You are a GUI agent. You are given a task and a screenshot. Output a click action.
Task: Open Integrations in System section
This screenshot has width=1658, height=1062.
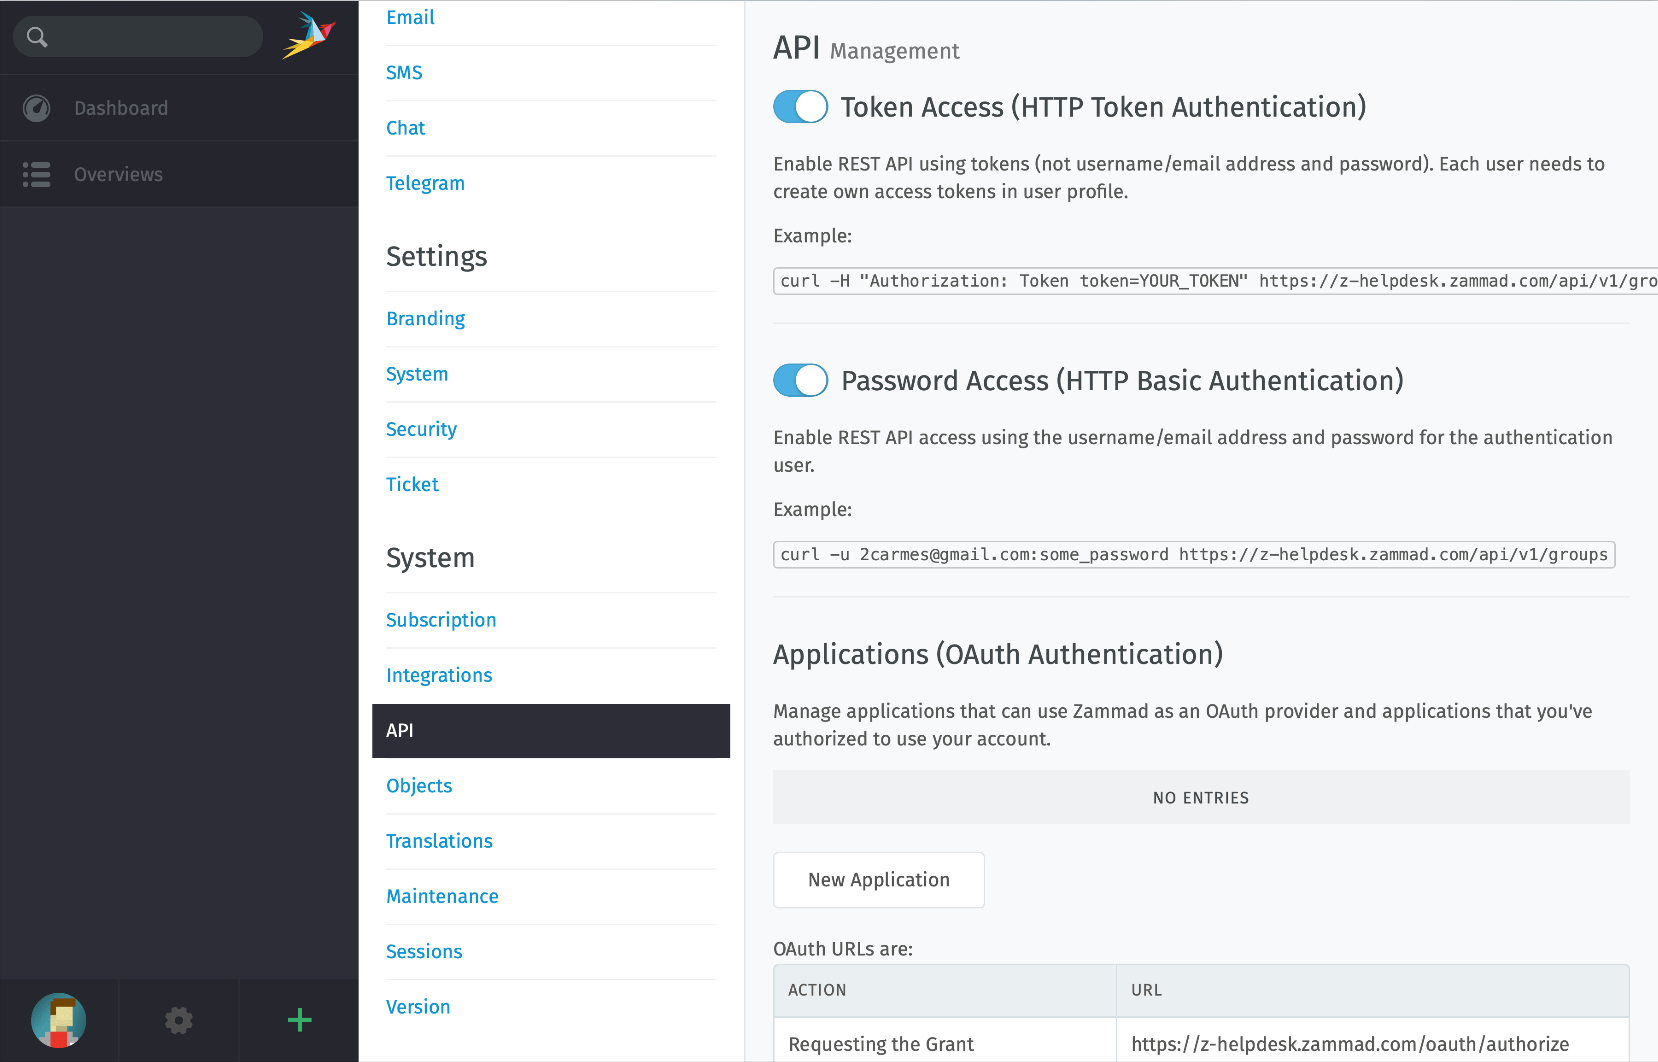coord(439,675)
